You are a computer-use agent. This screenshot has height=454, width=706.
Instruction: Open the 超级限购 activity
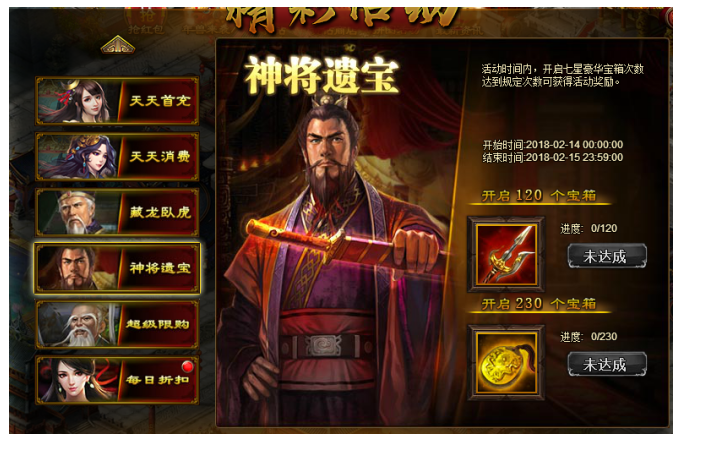(117, 324)
